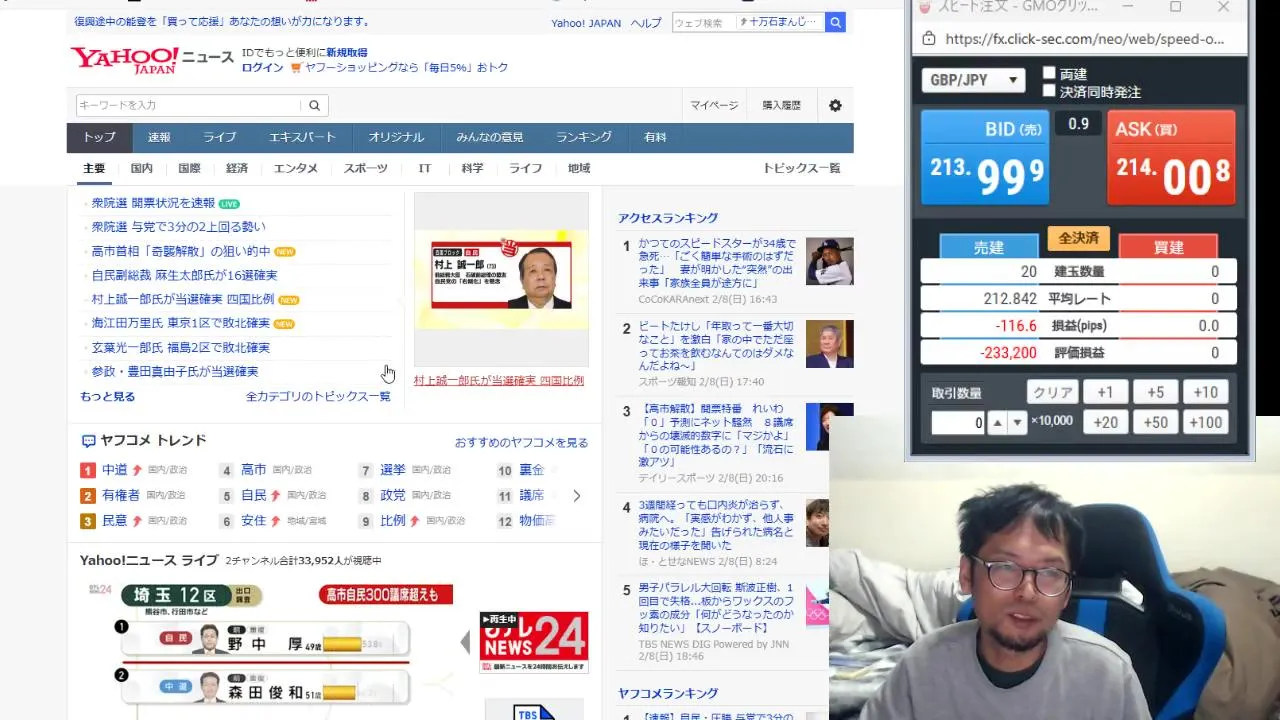Click the +10 quantity button
Viewport: 1280px width, 720px height.
pyautogui.click(x=1205, y=392)
